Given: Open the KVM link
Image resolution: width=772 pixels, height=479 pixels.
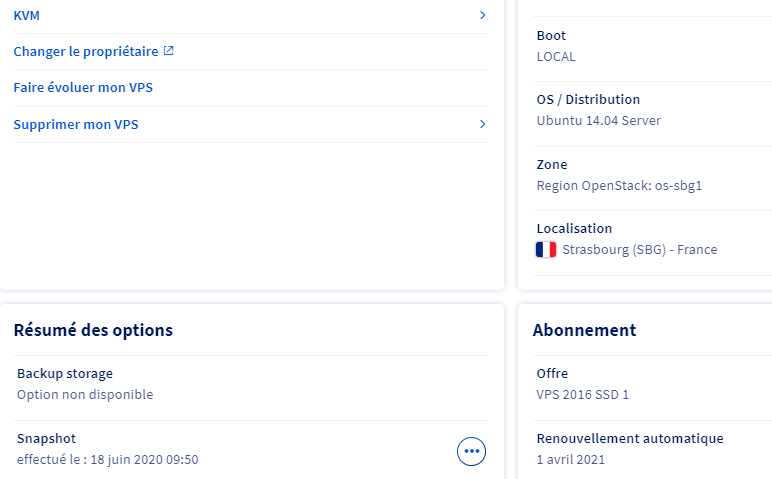Looking at the screenshot, I should (27, 16).
